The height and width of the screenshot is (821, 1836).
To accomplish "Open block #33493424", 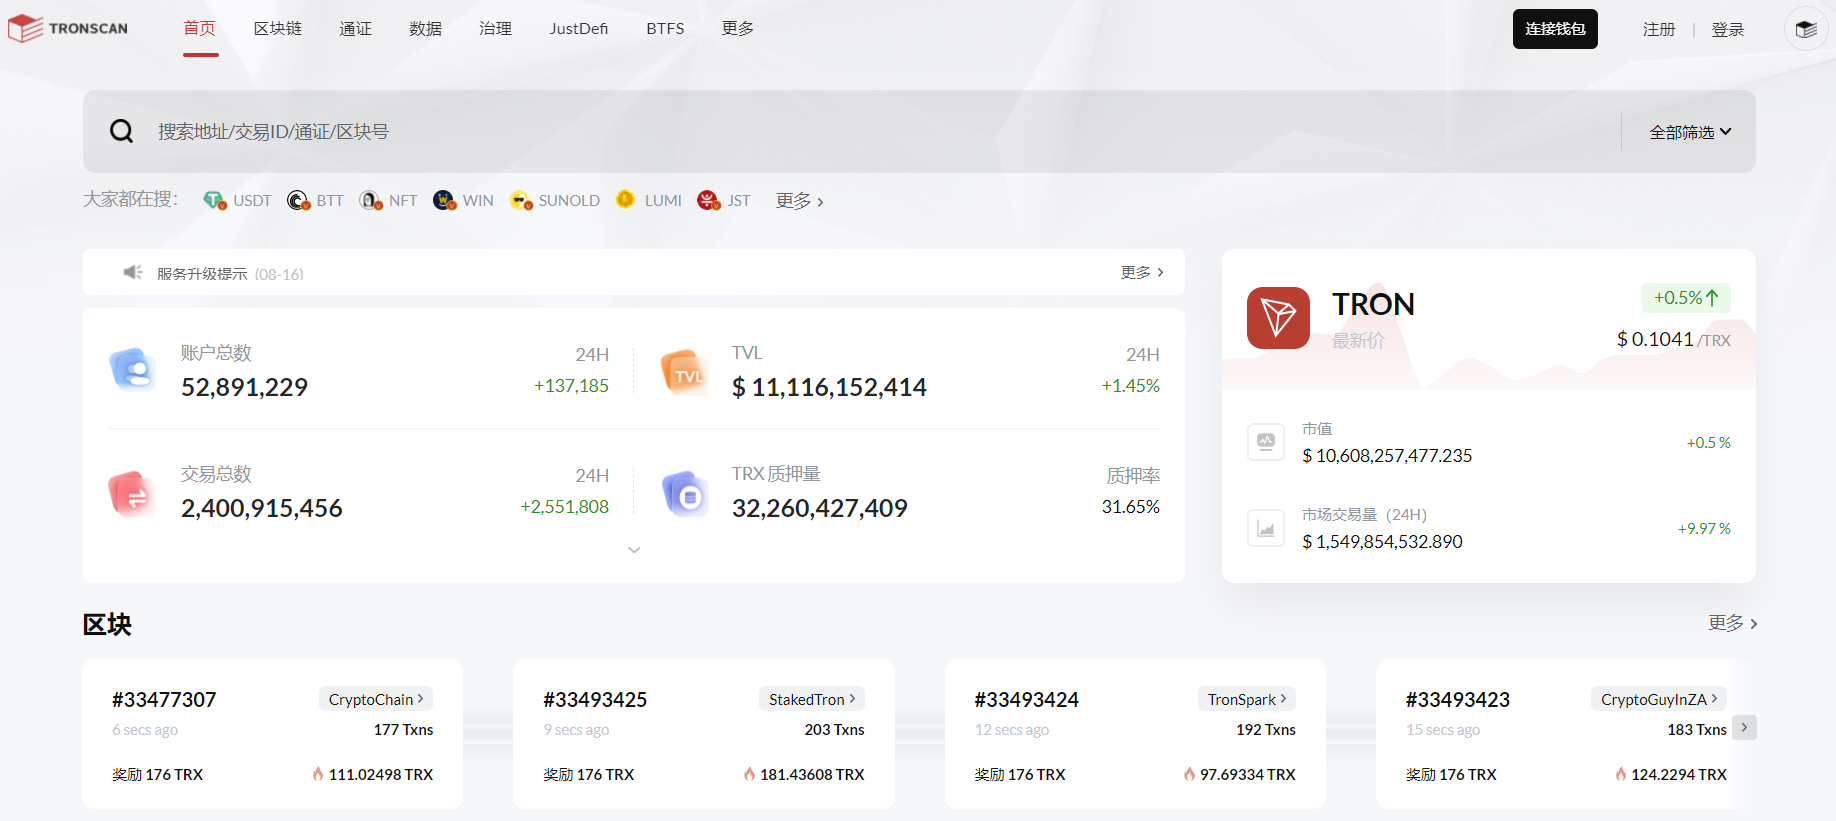I will pyautogui.click(x=1027, y=699).
